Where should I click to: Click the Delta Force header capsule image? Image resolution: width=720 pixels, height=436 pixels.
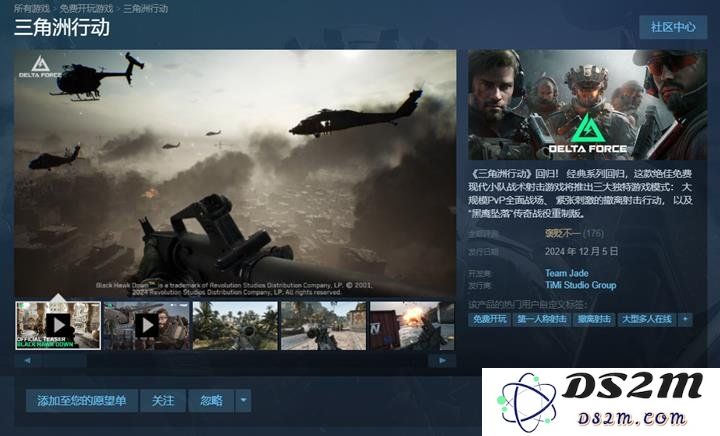tap(587, 105)
